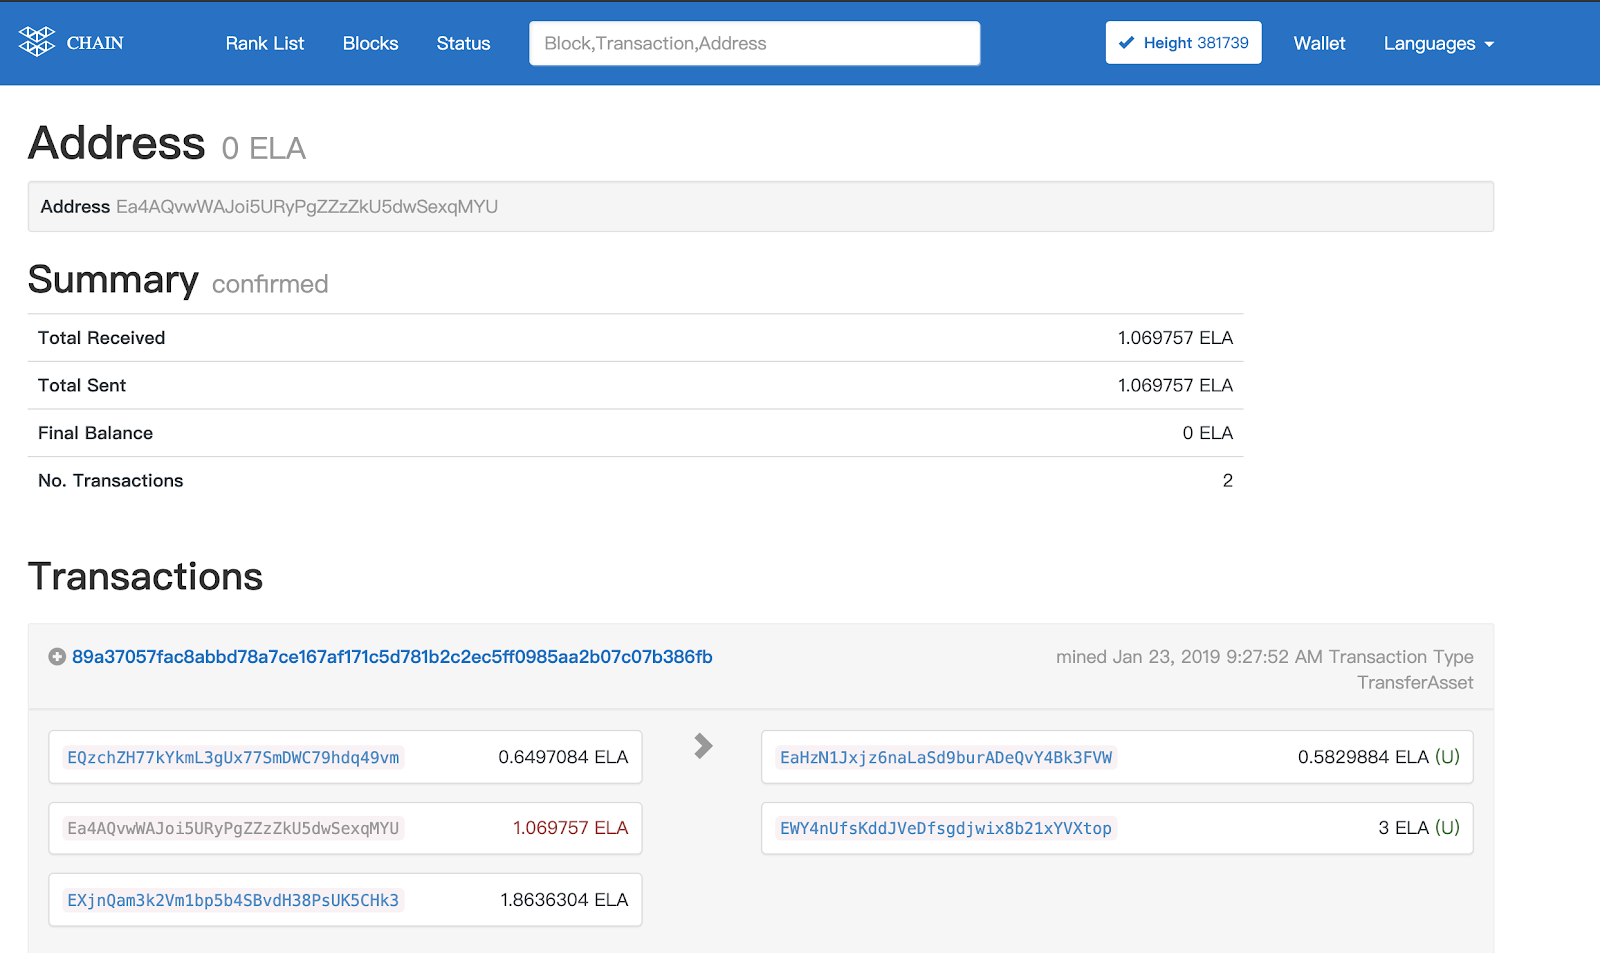Click the Total Sent label

[82, 386]
